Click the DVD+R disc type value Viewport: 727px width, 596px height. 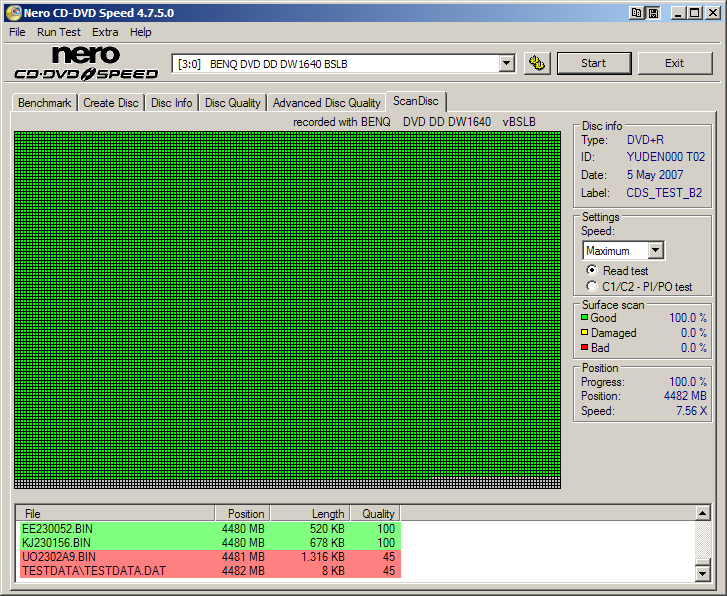click(x=645, y=140)
